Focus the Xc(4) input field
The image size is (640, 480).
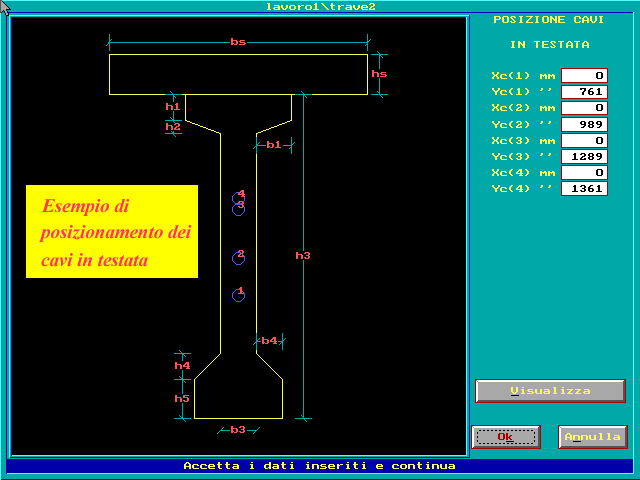(584, 173)
